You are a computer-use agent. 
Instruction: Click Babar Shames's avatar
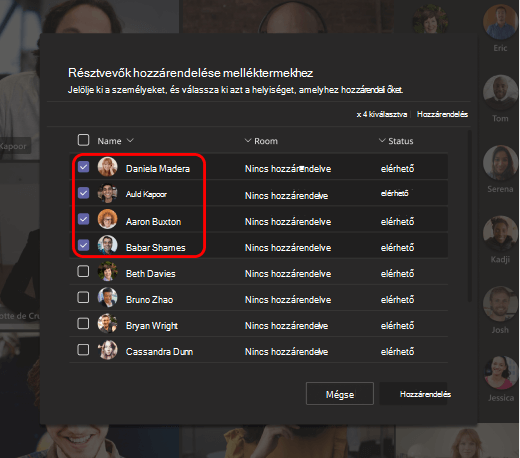(107, 245)
